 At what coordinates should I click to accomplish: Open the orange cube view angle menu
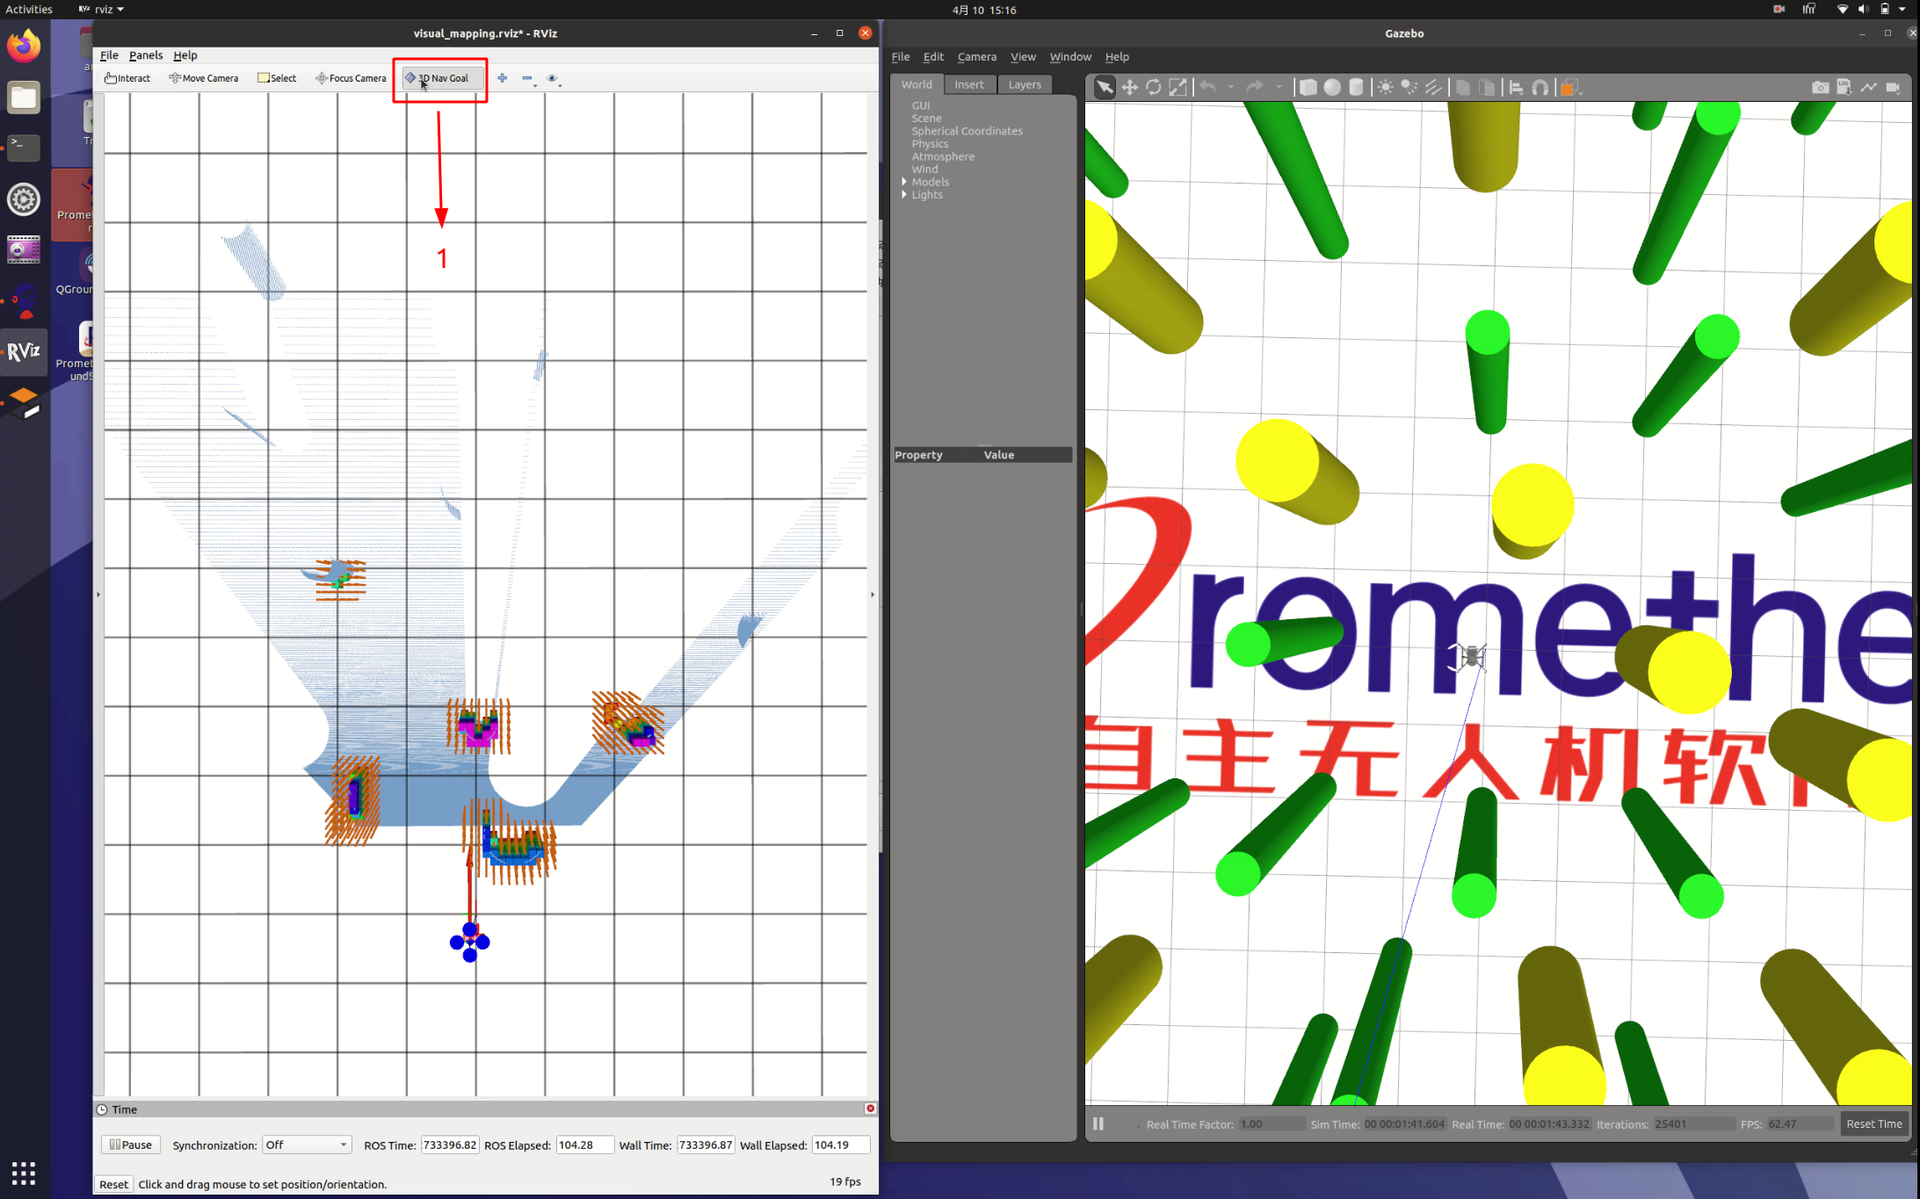click(1569, 88)
